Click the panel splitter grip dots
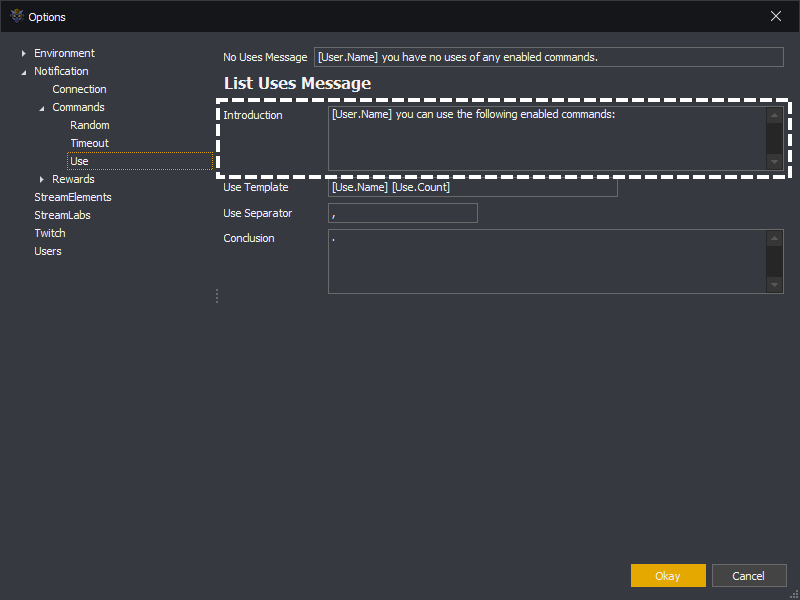 point(217,296)
